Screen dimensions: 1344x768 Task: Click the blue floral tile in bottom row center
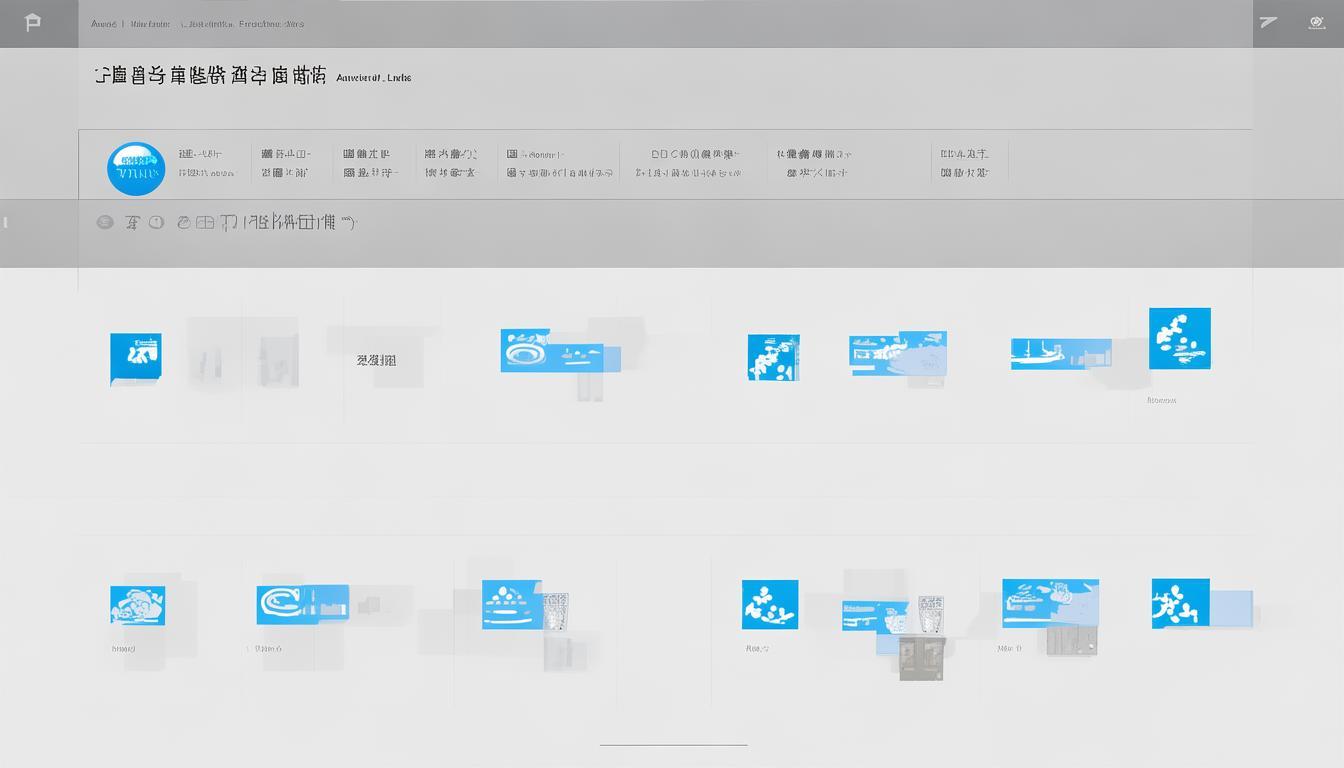(769, 604)
